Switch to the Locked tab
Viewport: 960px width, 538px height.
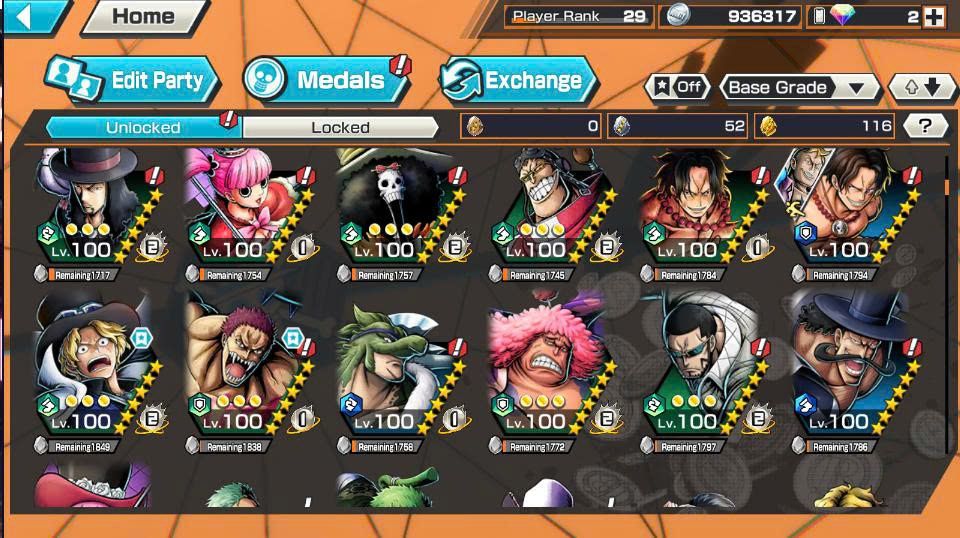[x=340, y=127]
